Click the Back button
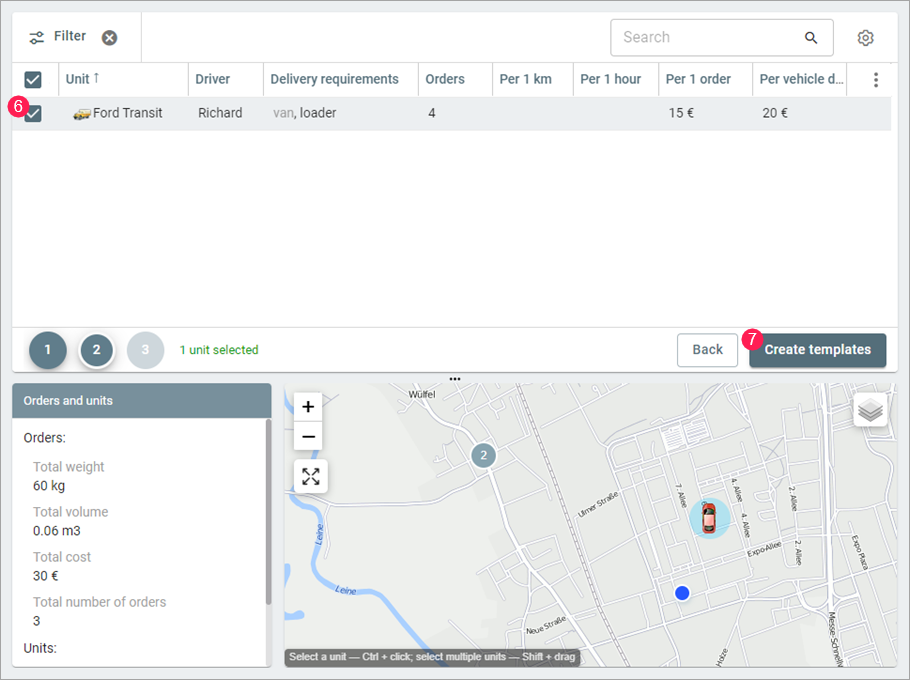 707,350
